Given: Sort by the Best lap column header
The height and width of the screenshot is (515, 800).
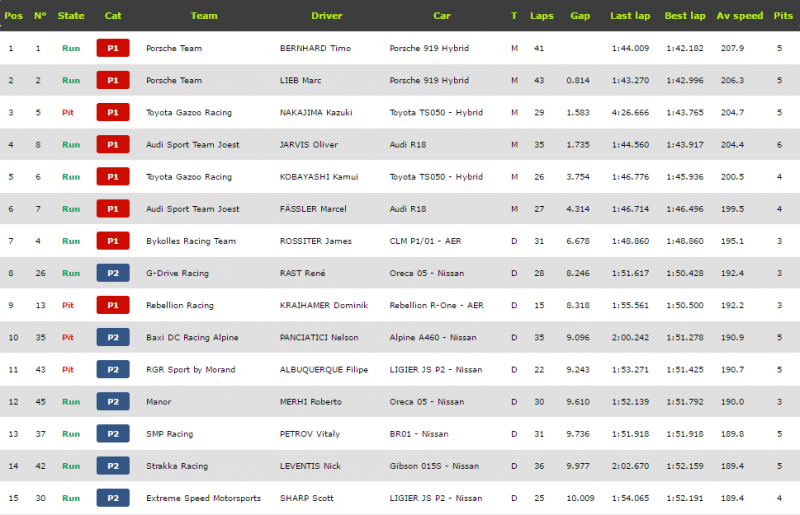Looking at the screenshot, I should [685, 15].
